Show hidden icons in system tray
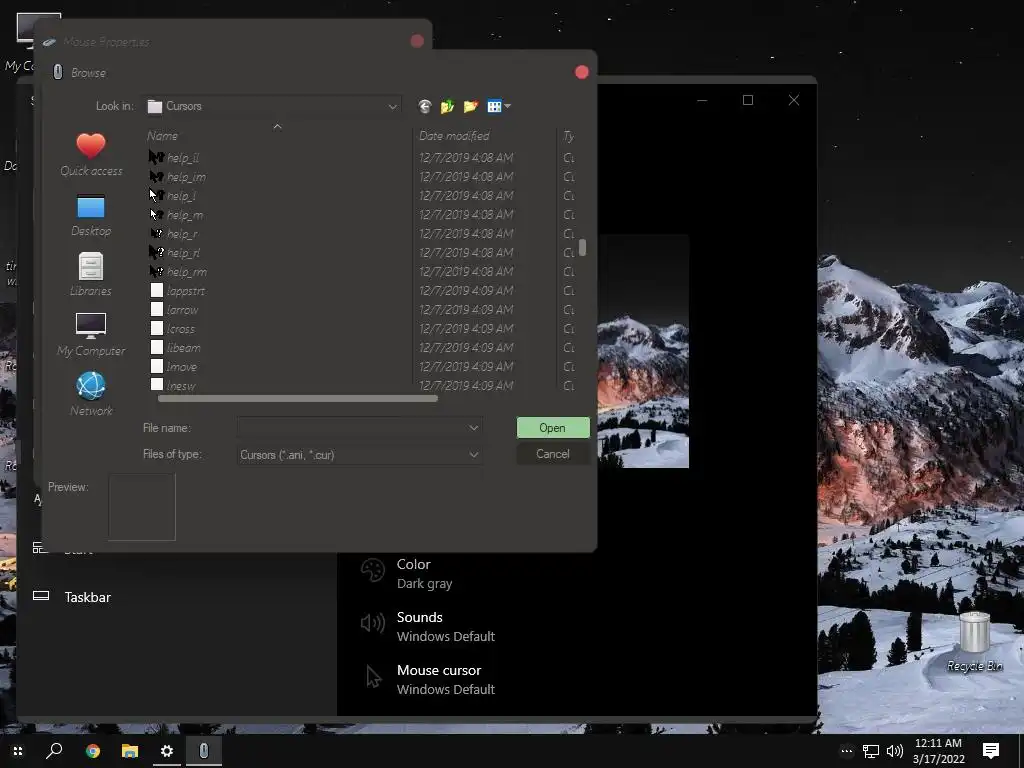Screen dimensions: 1024x768 (x=846, y=751)
